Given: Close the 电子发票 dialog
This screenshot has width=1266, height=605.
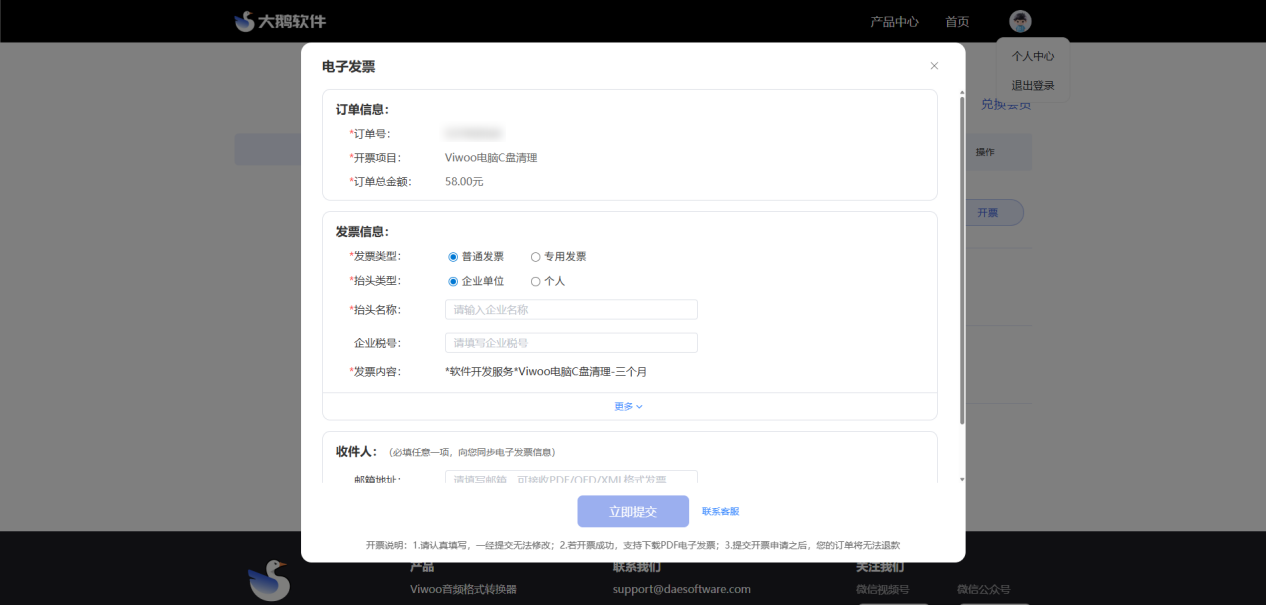Looking at the screenshot, I should [934, 66].
